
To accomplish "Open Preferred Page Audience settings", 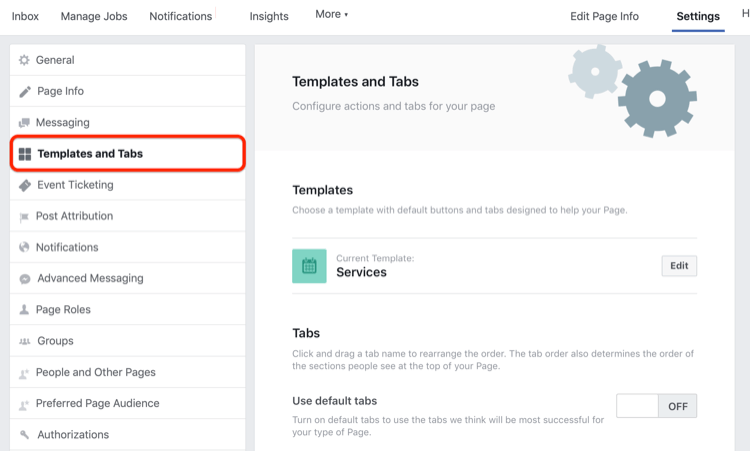I will pyautogui.click(x=128, y=403).
